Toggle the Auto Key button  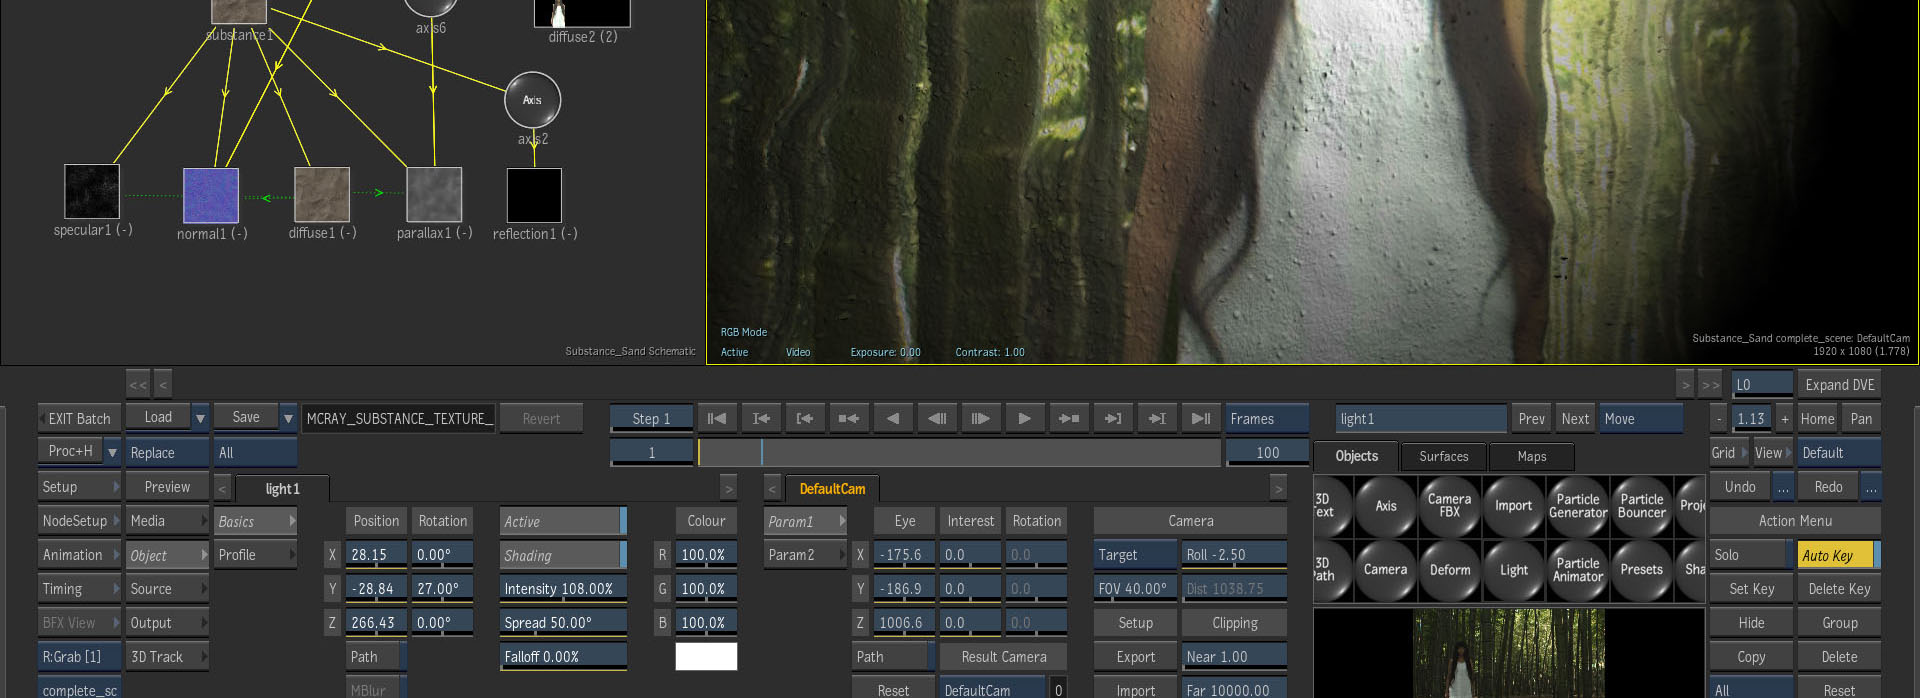point(1838,555)
